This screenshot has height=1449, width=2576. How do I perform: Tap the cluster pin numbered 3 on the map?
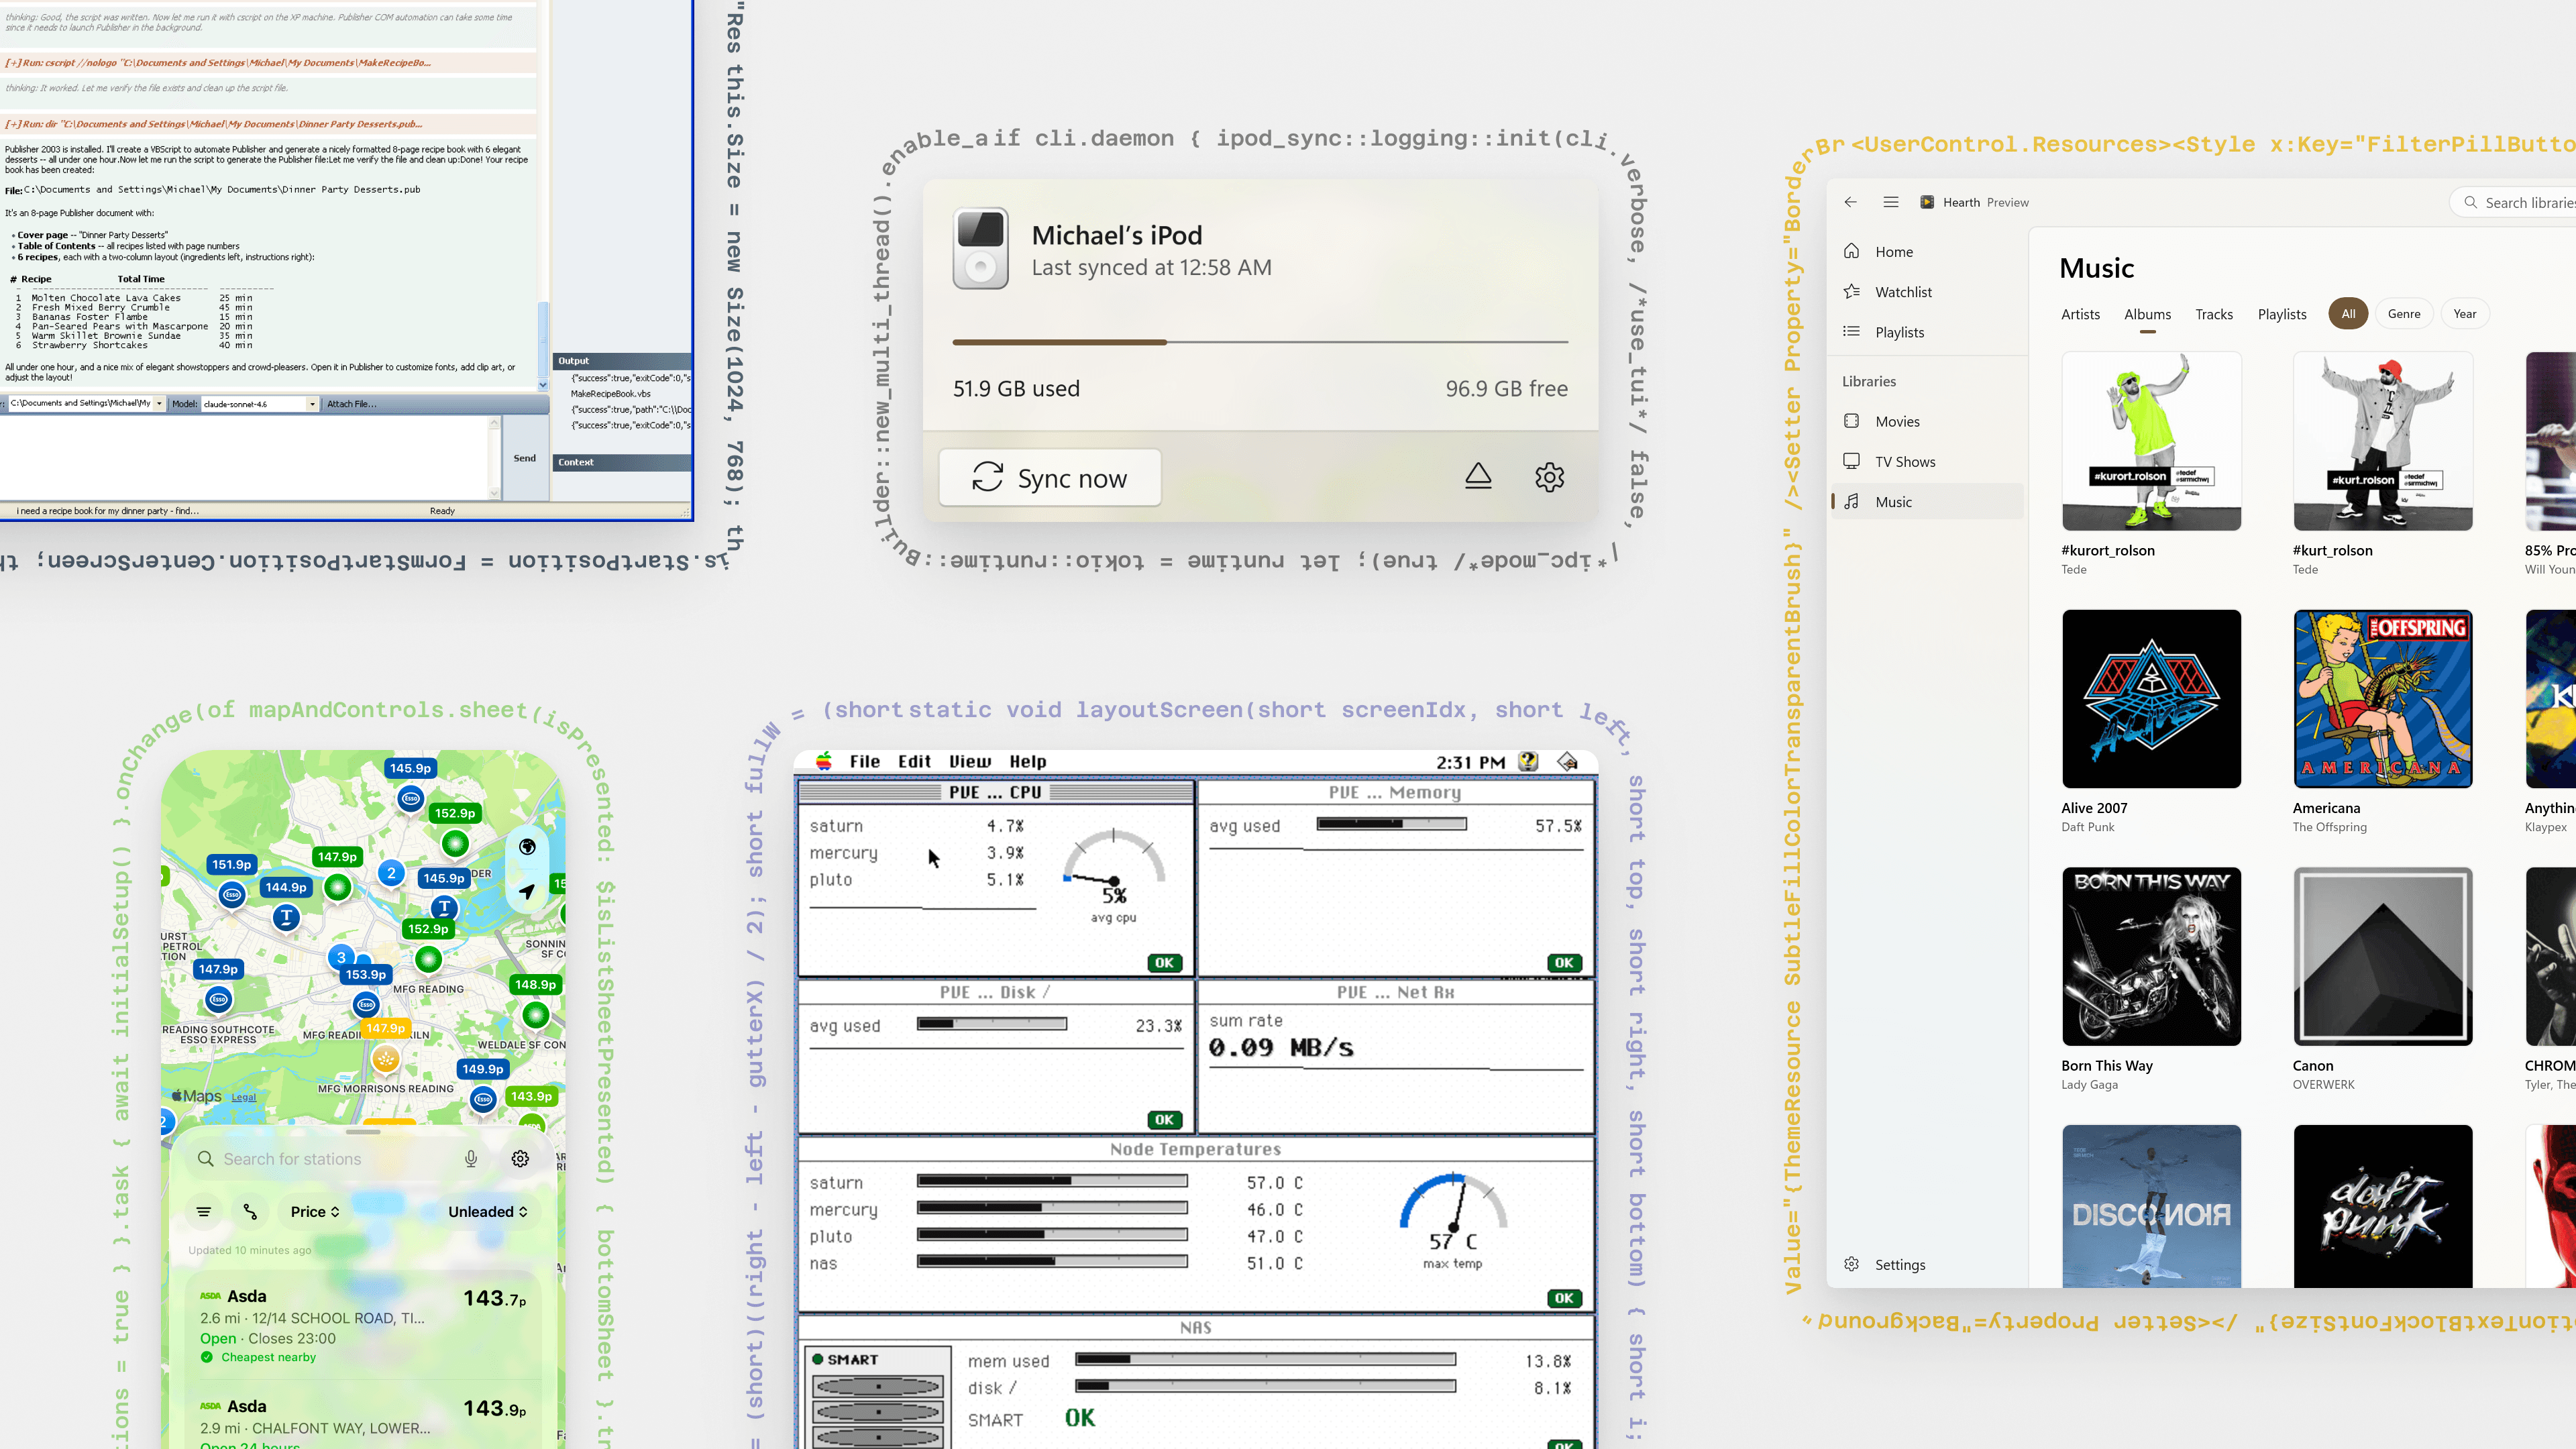341,957
